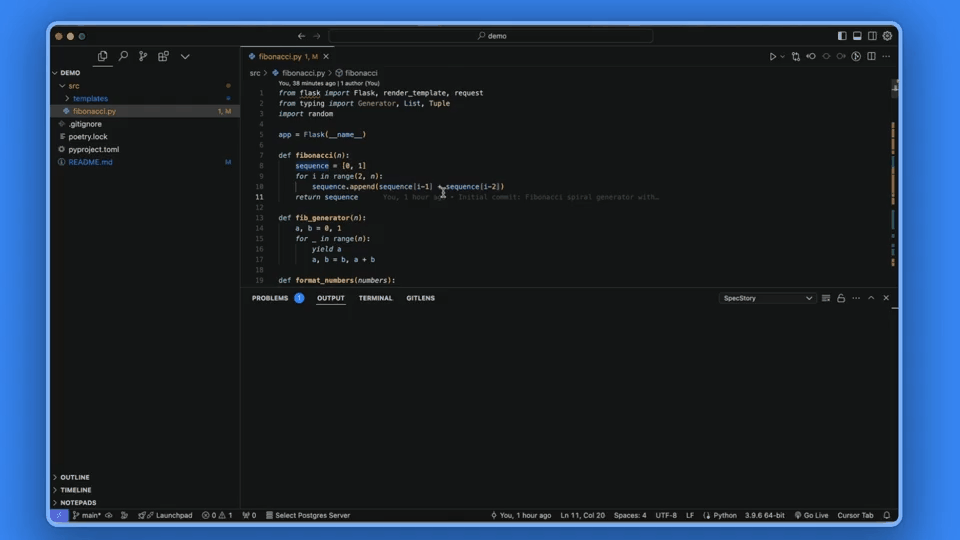The height and width of the screenshot is (540, 960).
Task: Click the notifications bell in status bar
Action: click(x=886, y=515)
